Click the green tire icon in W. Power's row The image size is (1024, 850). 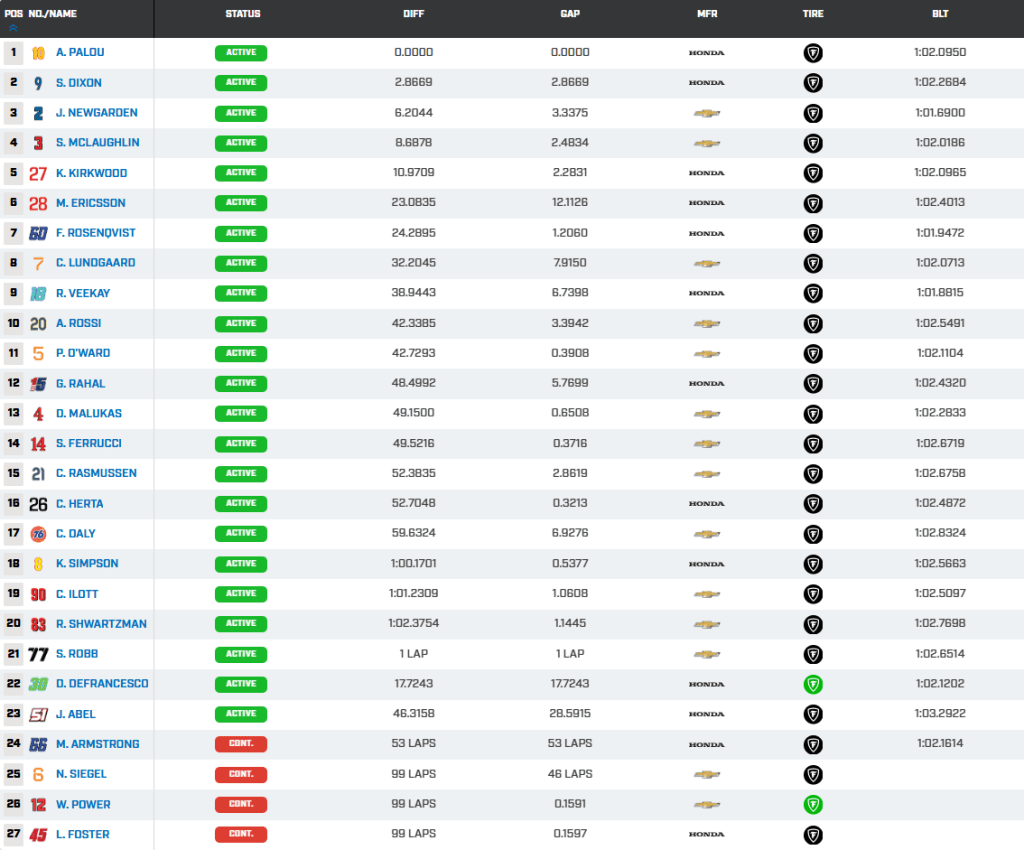coord(813,804)
